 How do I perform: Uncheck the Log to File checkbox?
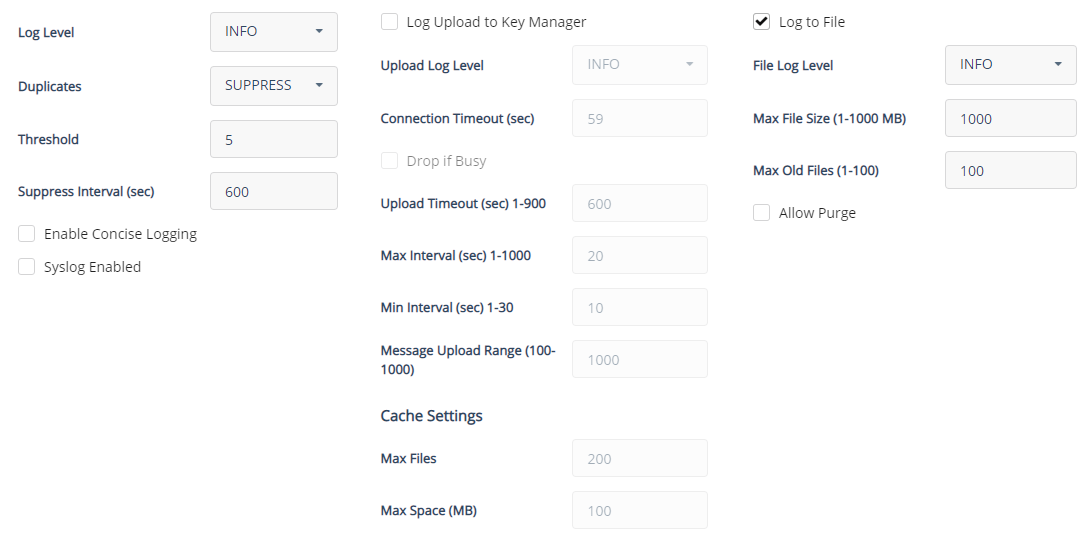pos(762,22)
